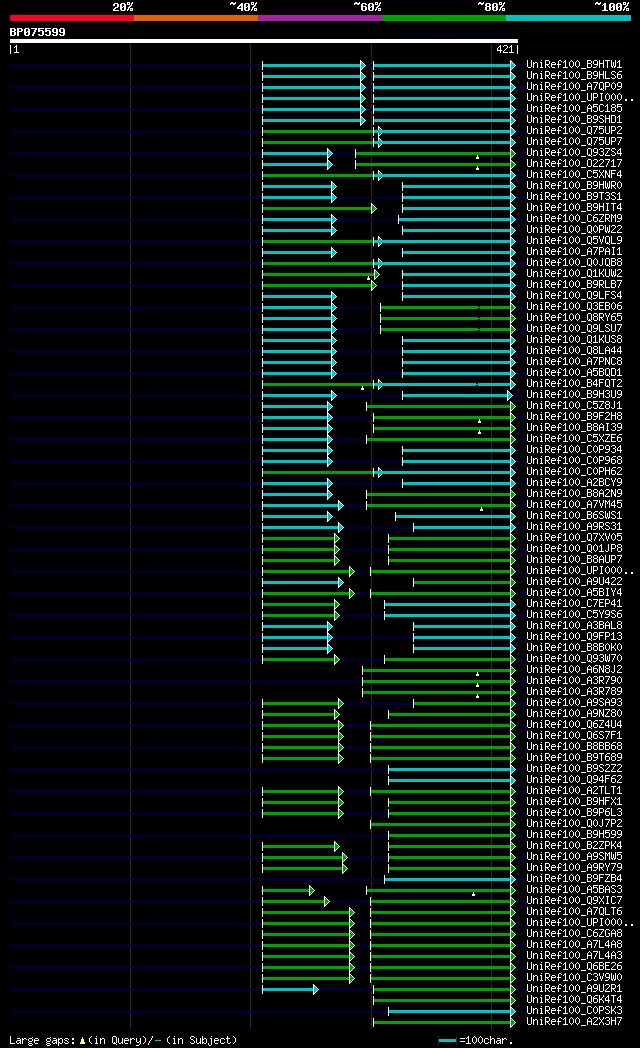
Task: Open hit UniRef100_B9HTW1
Action: 574,65
